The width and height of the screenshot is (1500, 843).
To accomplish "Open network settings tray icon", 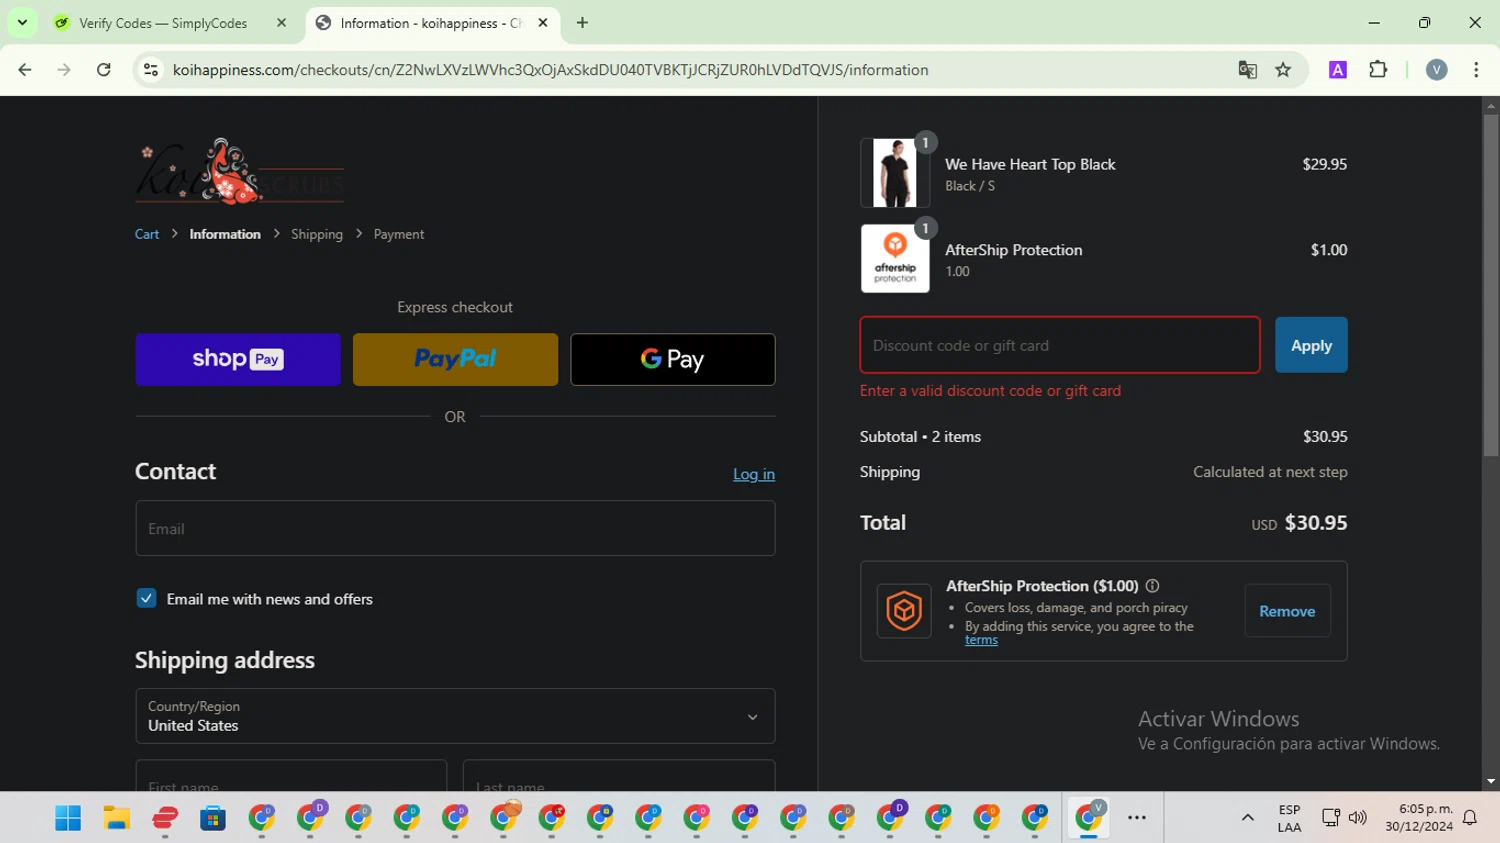I will (x=1330, y=818).
